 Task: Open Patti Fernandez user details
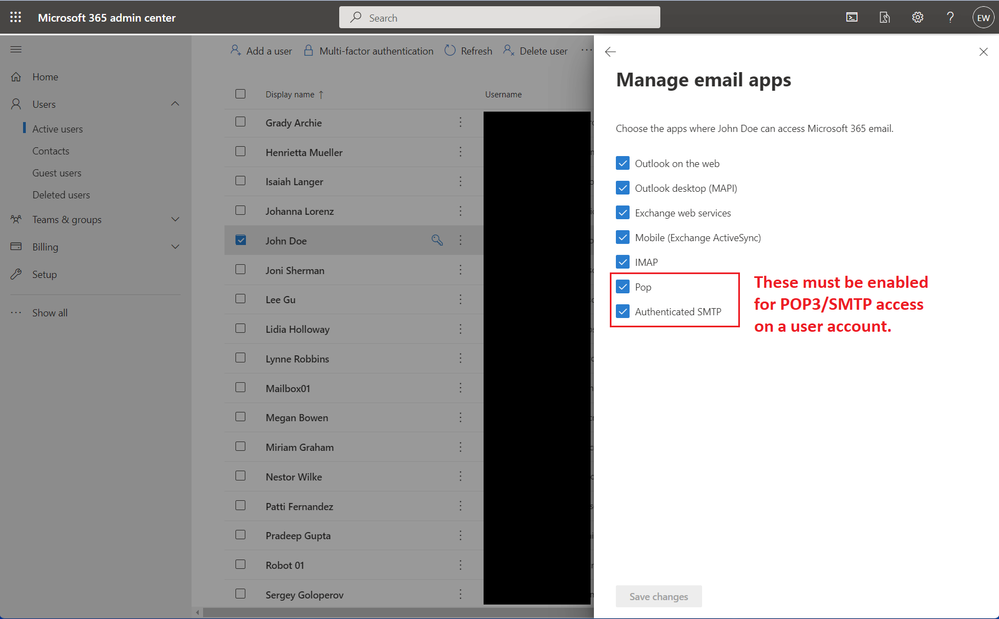299,506
